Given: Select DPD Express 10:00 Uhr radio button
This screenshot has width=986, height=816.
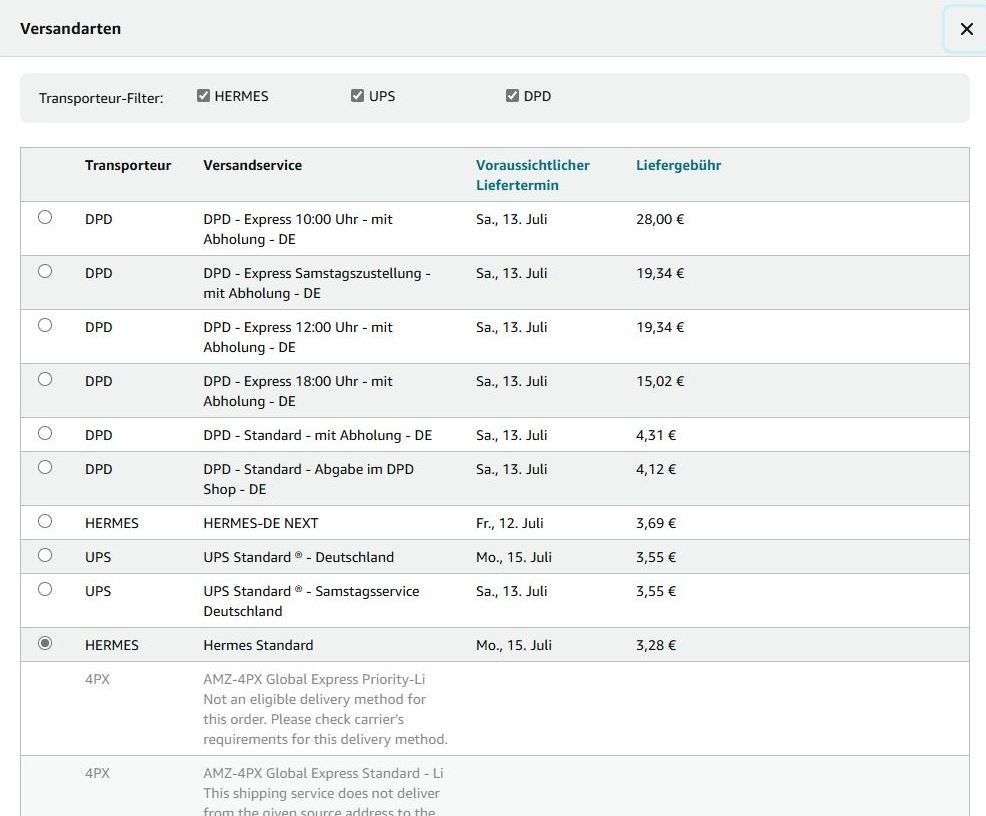Looking at the screenshot, I should [45, 217].
